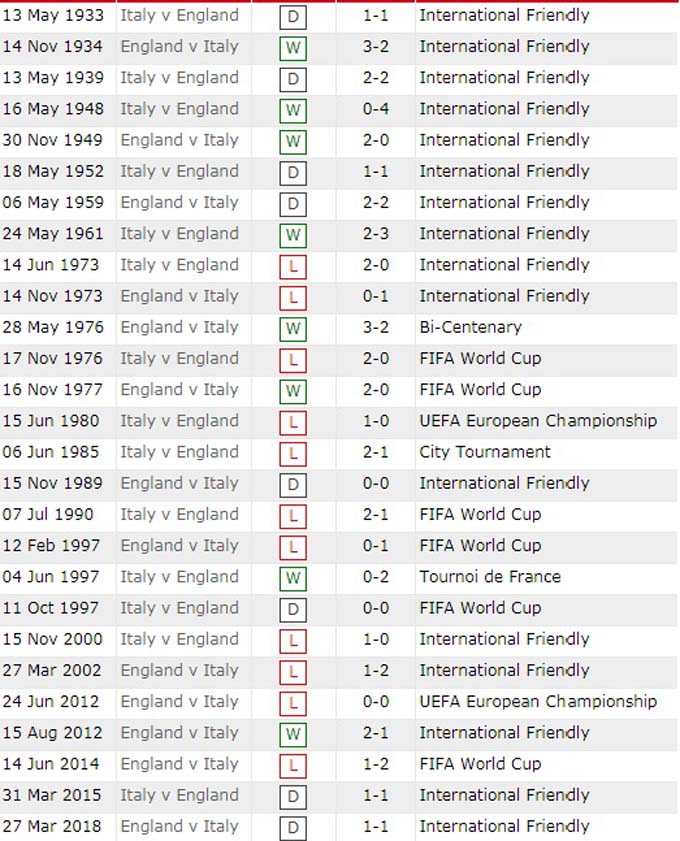Click the W result badge for 14 Nov 1934

point(293,48)
